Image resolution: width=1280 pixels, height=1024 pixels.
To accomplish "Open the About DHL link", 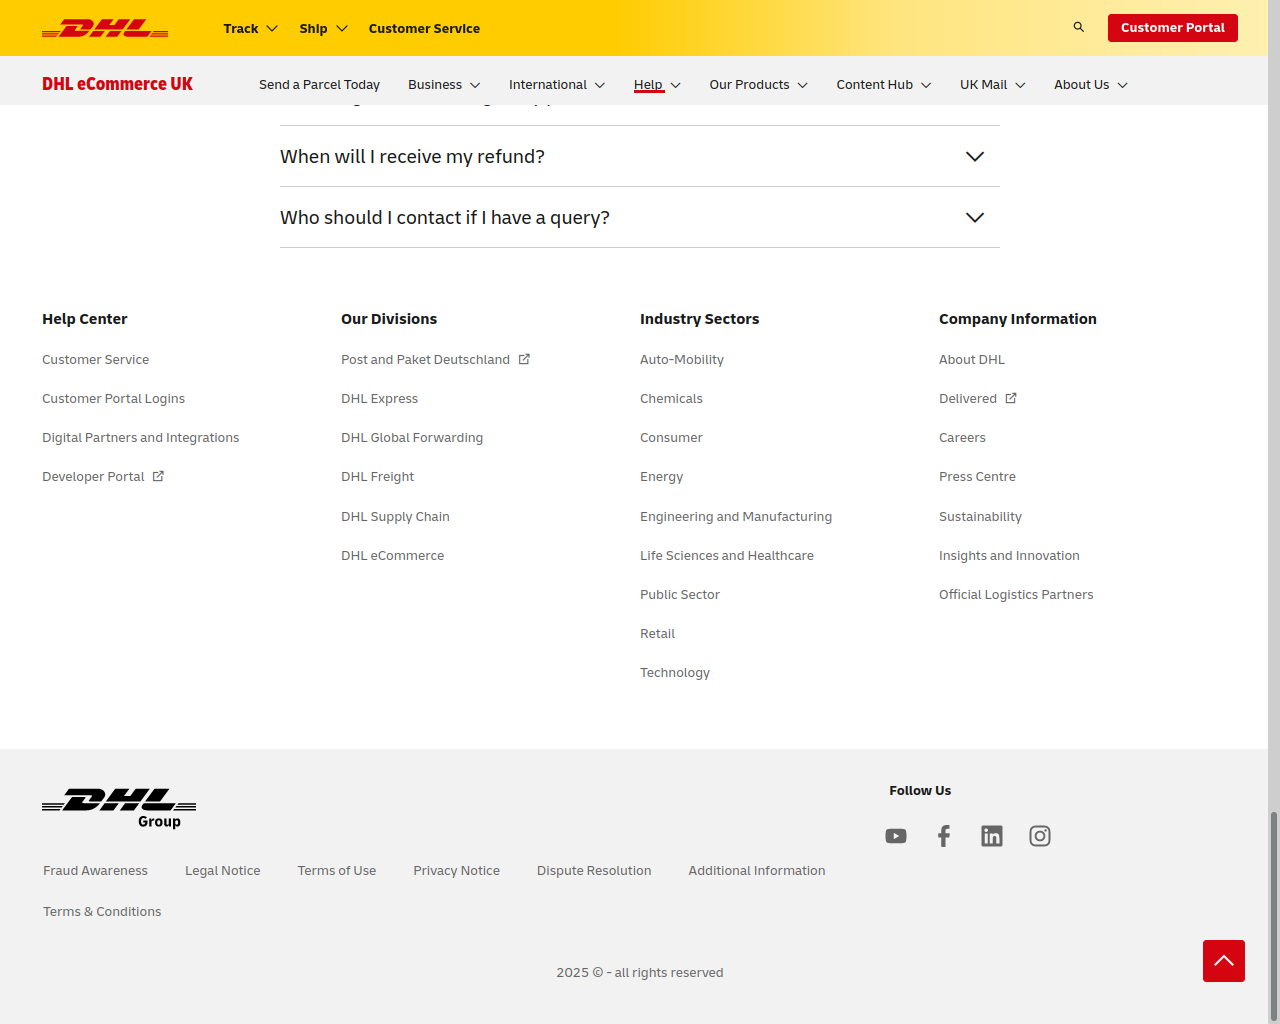I will pos(972,359).
